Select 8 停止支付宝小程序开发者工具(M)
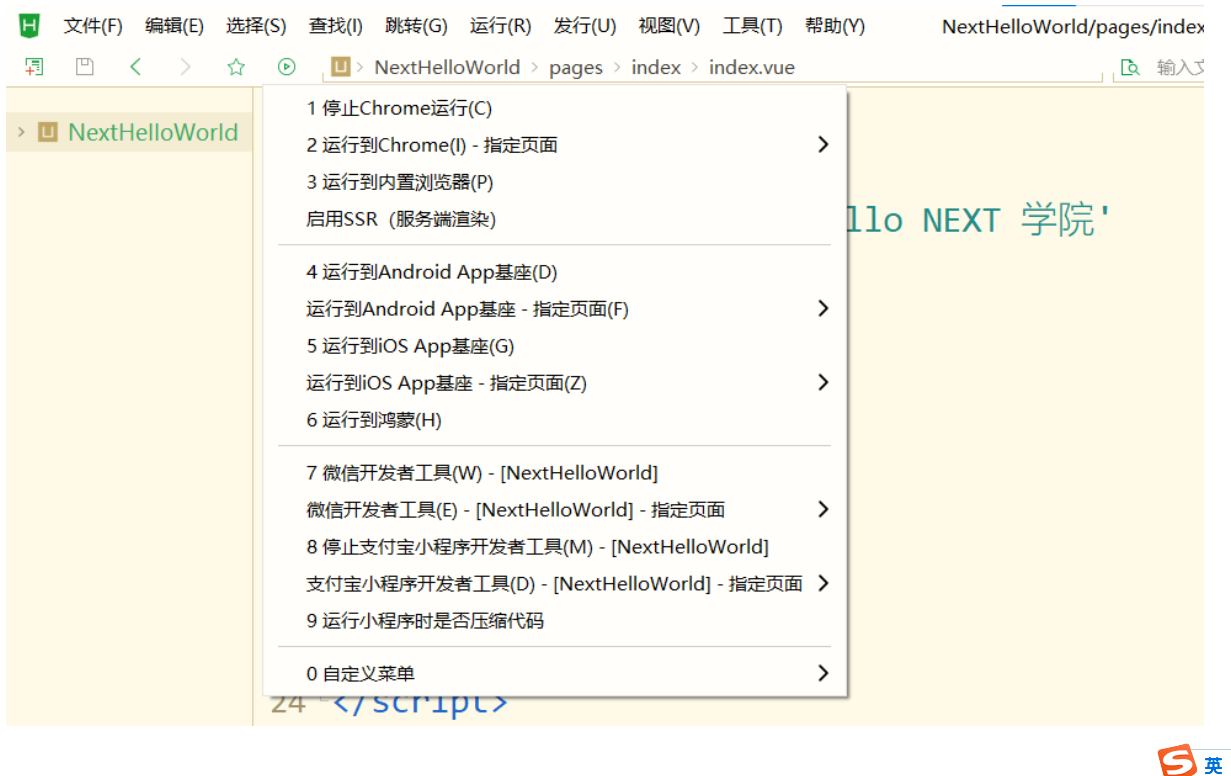This screenshot has width=1231, height=776. [555, 547]
